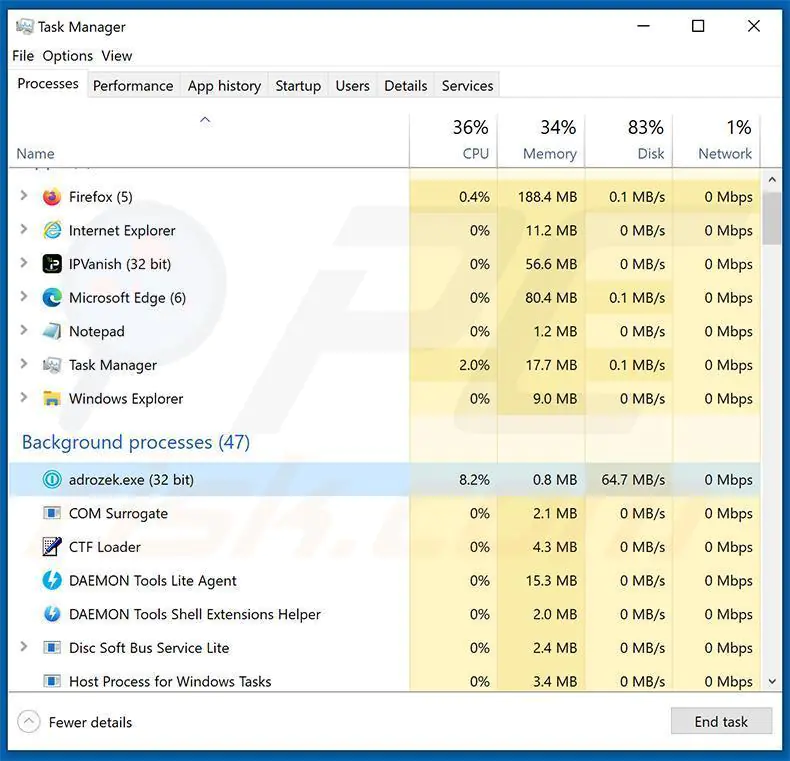Switch to the Performance tab
The width and height of the screenshot is (790, 761).
(x=133, y=86)
